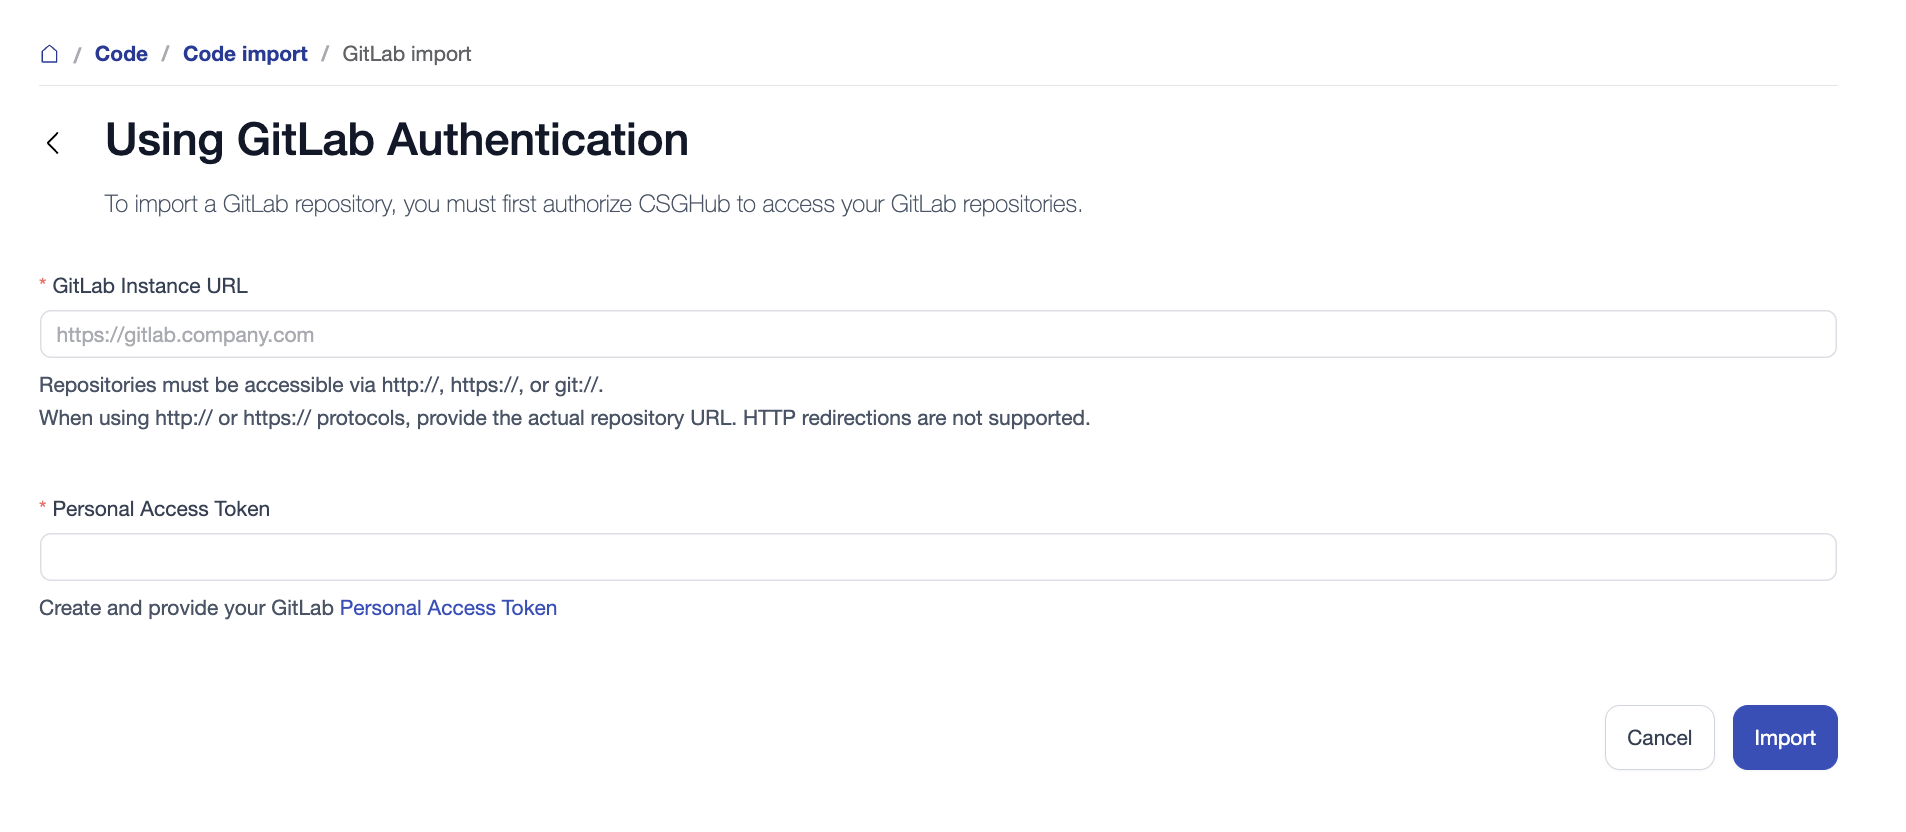1906x832 pixels.
Task: Click the 'Repositories must be accessible' help text
Action: pos(321,385)
